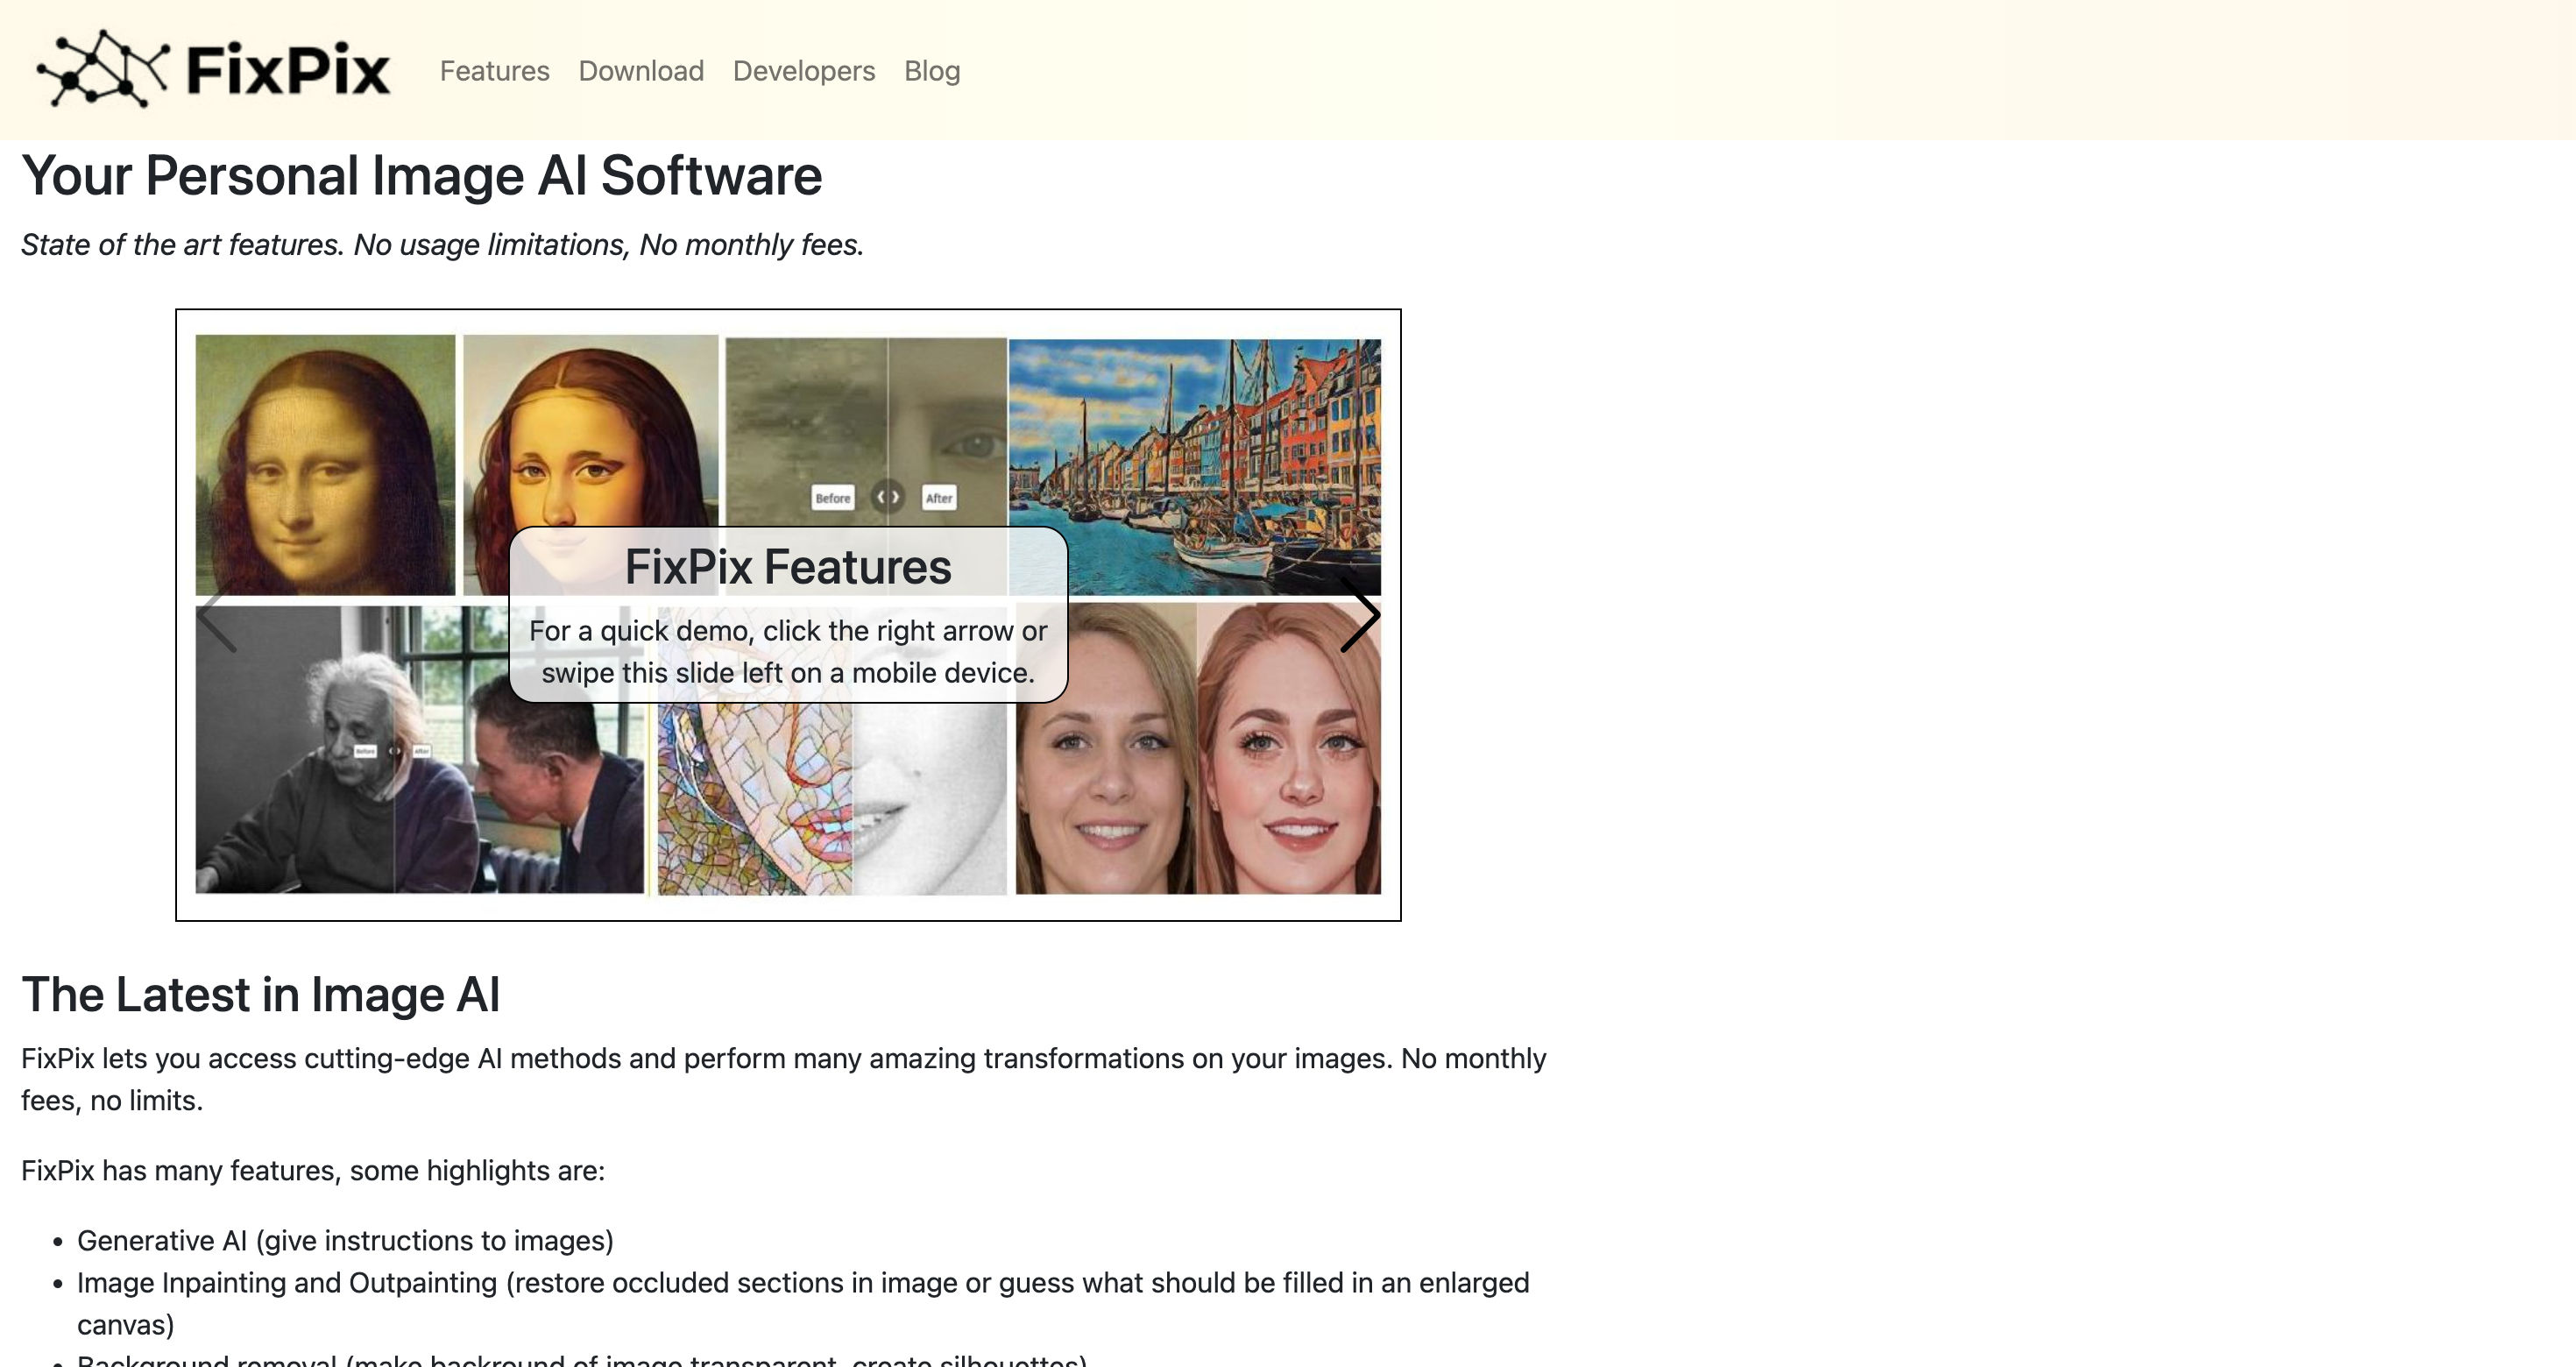Open the Blog nav link
The height and width of the screenshot is (1367, 2576).
[932, 71]
